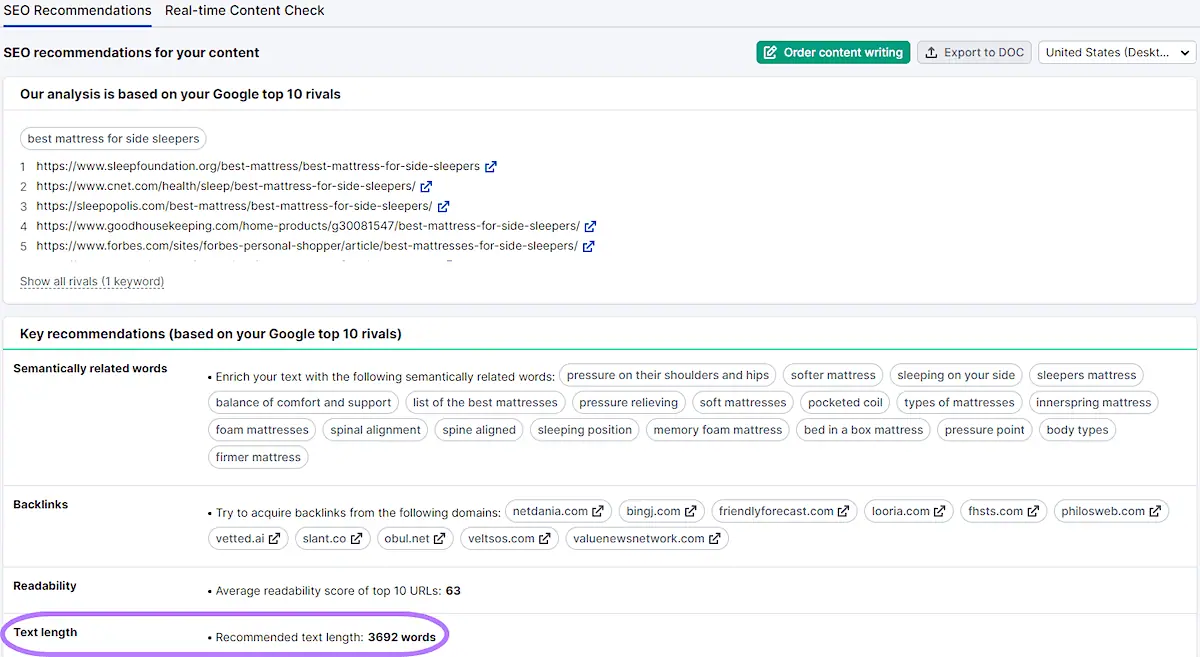The height and width of the screenshot is (657, 1200).
Task: Select the SEO Recommendations tab
Action: (77, 11)
